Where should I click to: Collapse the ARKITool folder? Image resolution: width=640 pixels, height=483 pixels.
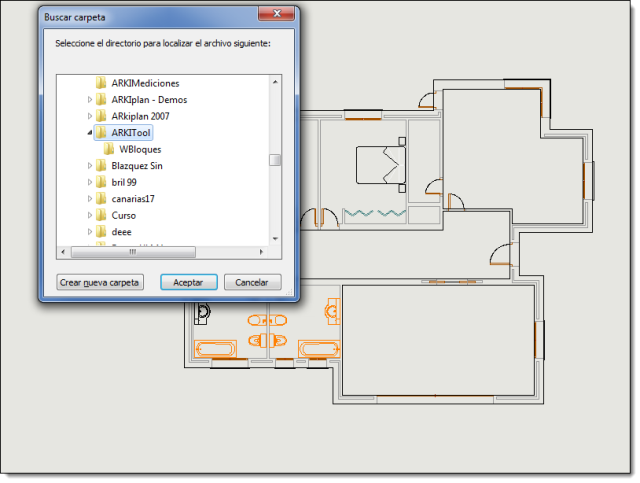(x=90, y=132)
